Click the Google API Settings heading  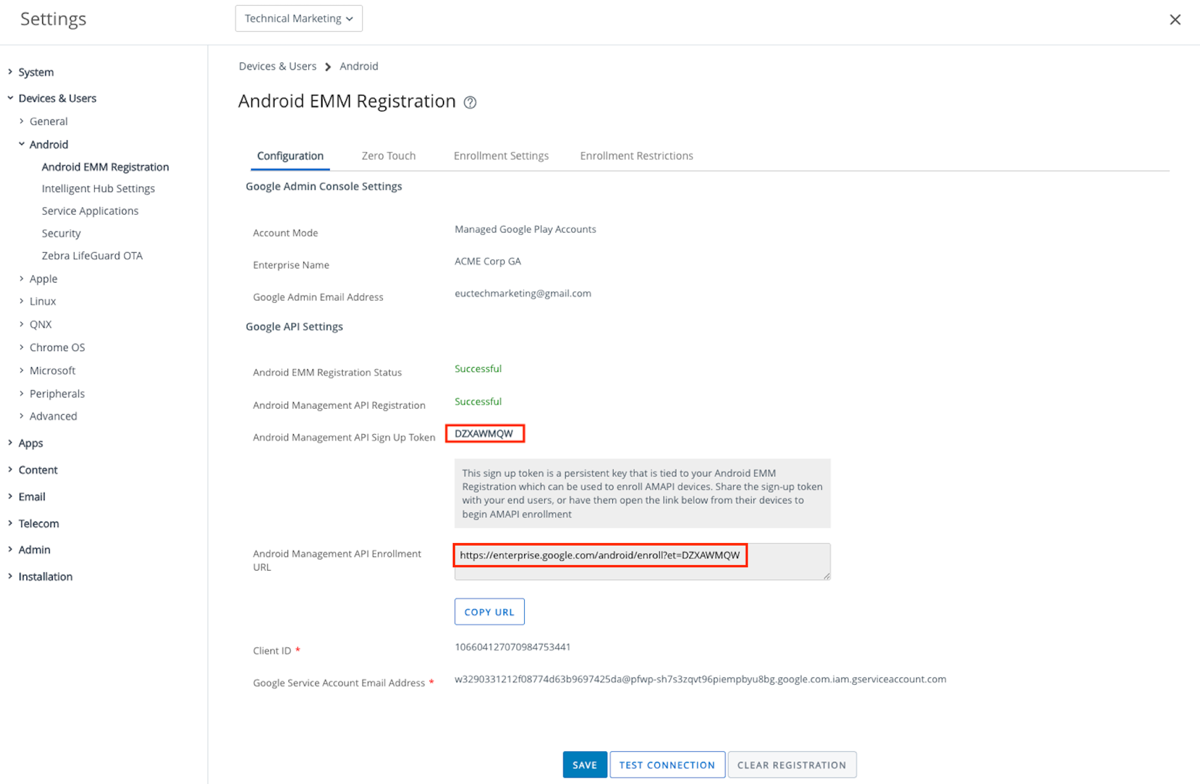click(x=294, y=327)
